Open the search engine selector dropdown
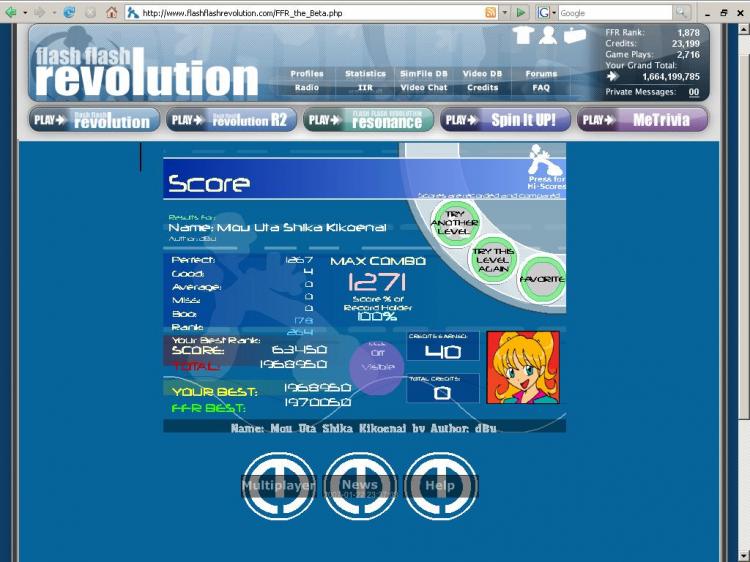The height and width of the screenshot is (562, 750). (x=546, y=13)
